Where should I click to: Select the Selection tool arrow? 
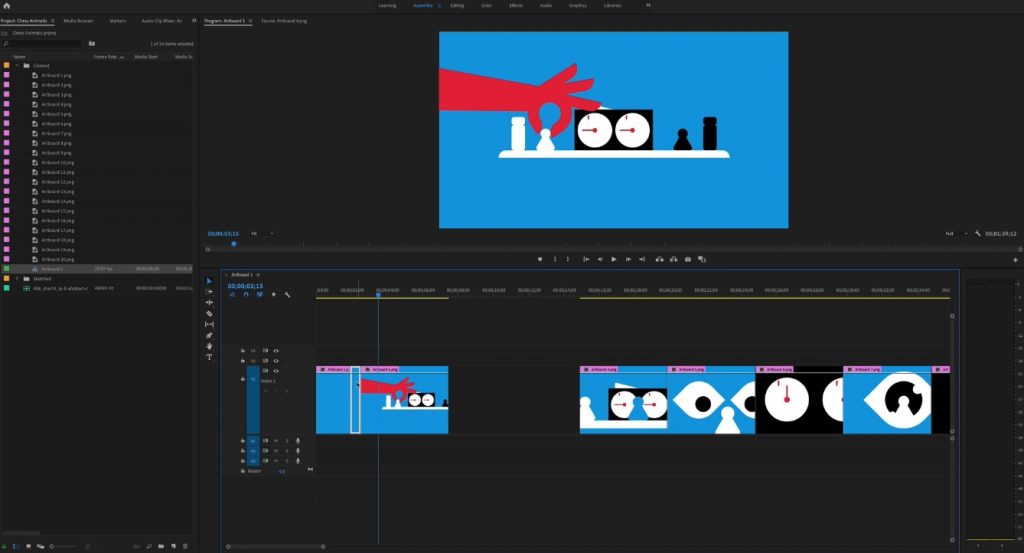(x=209, y=281)
